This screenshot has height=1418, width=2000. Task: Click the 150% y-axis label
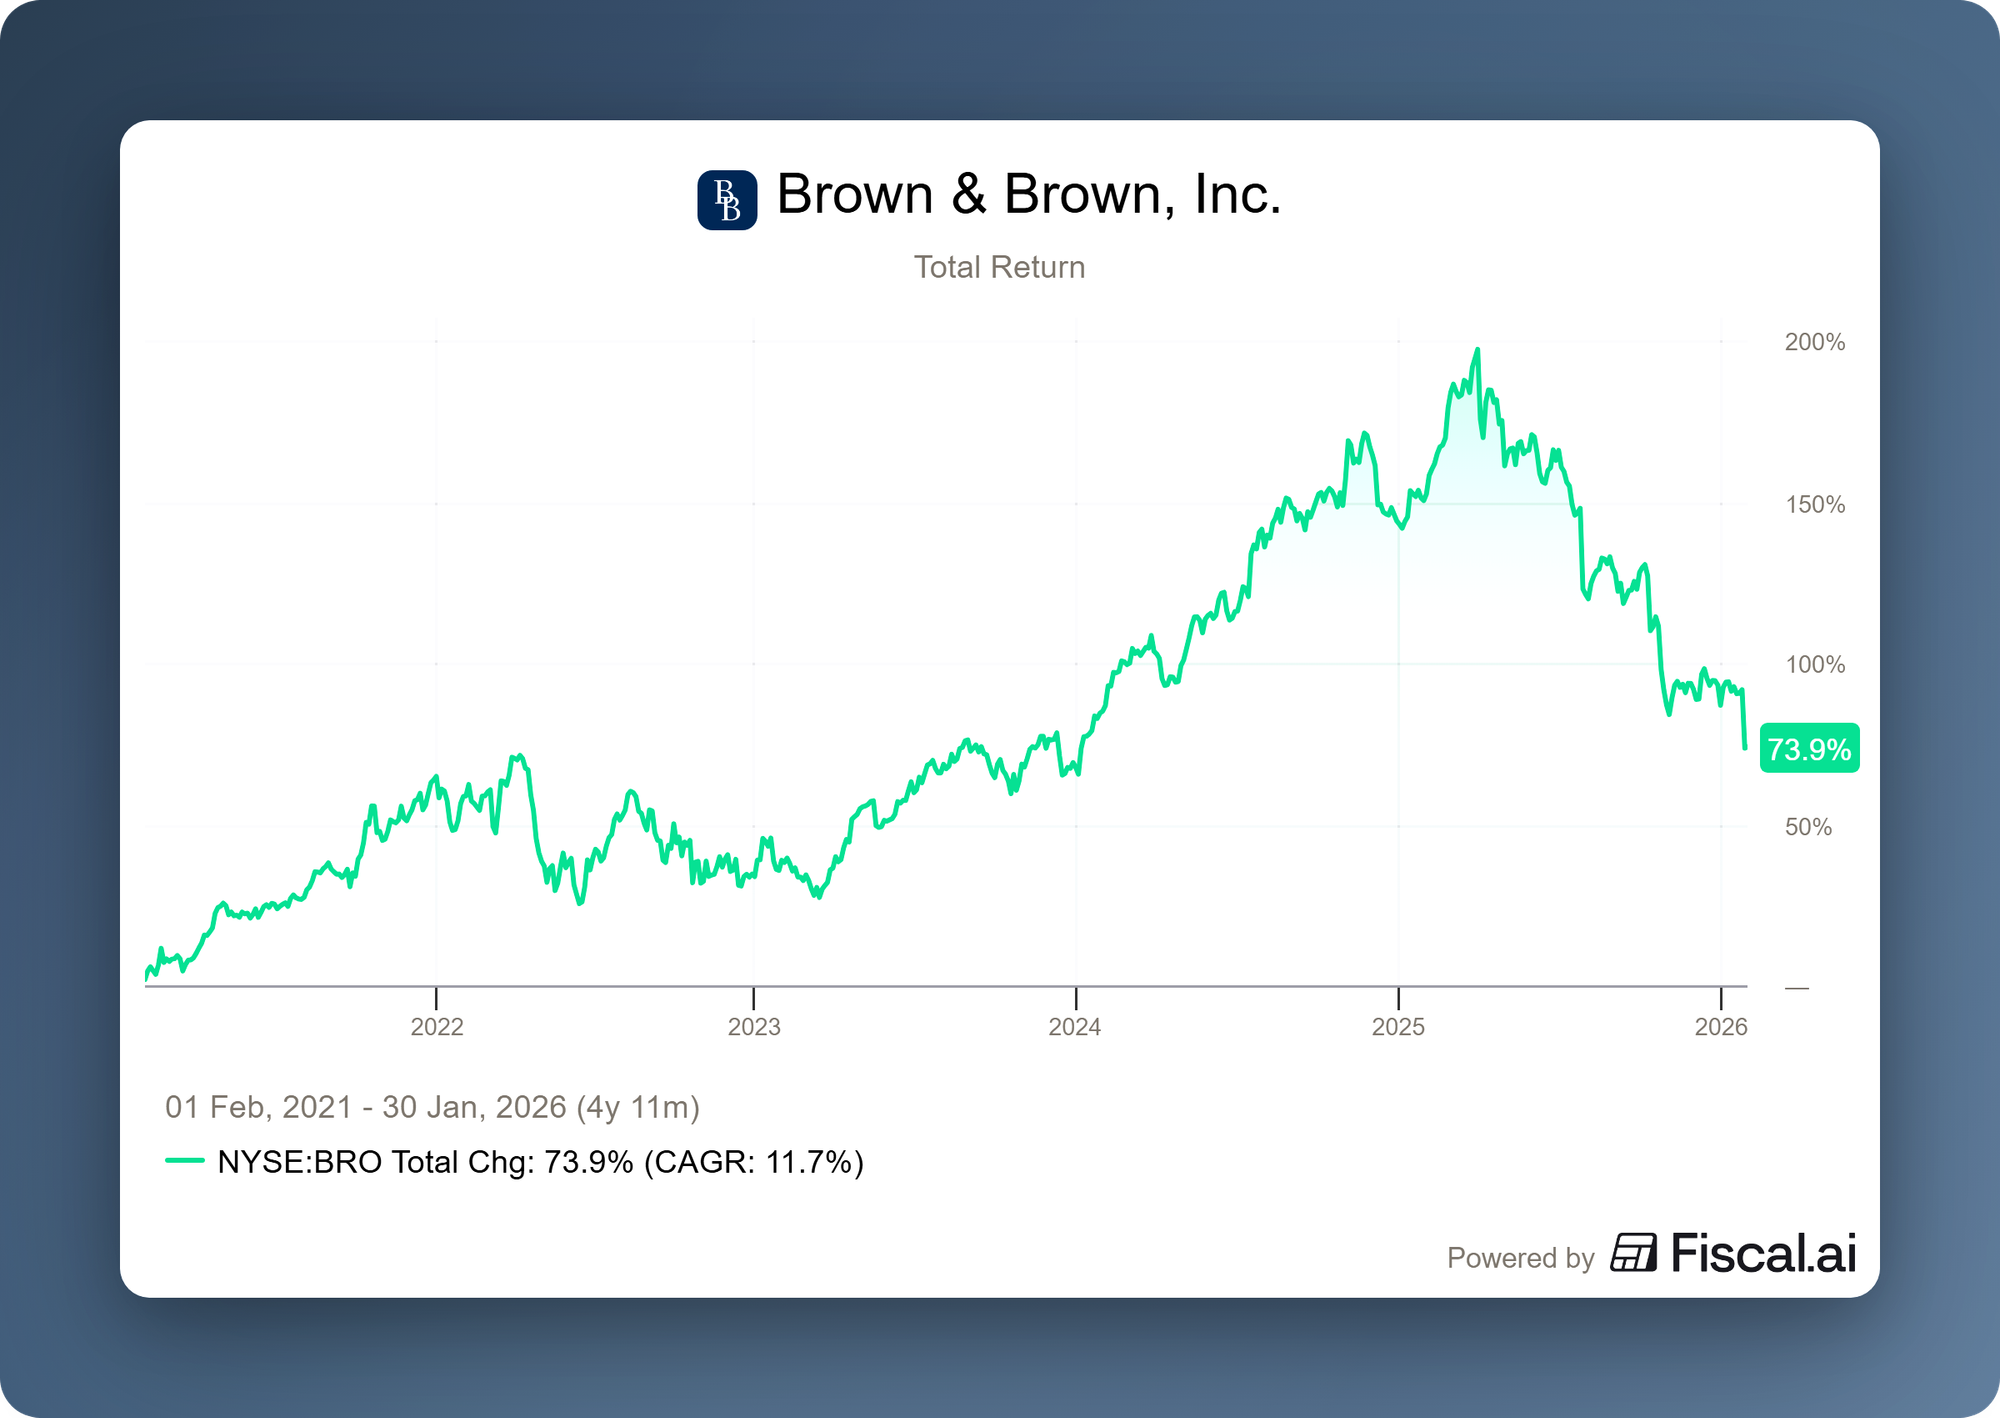pos(1814,505)
